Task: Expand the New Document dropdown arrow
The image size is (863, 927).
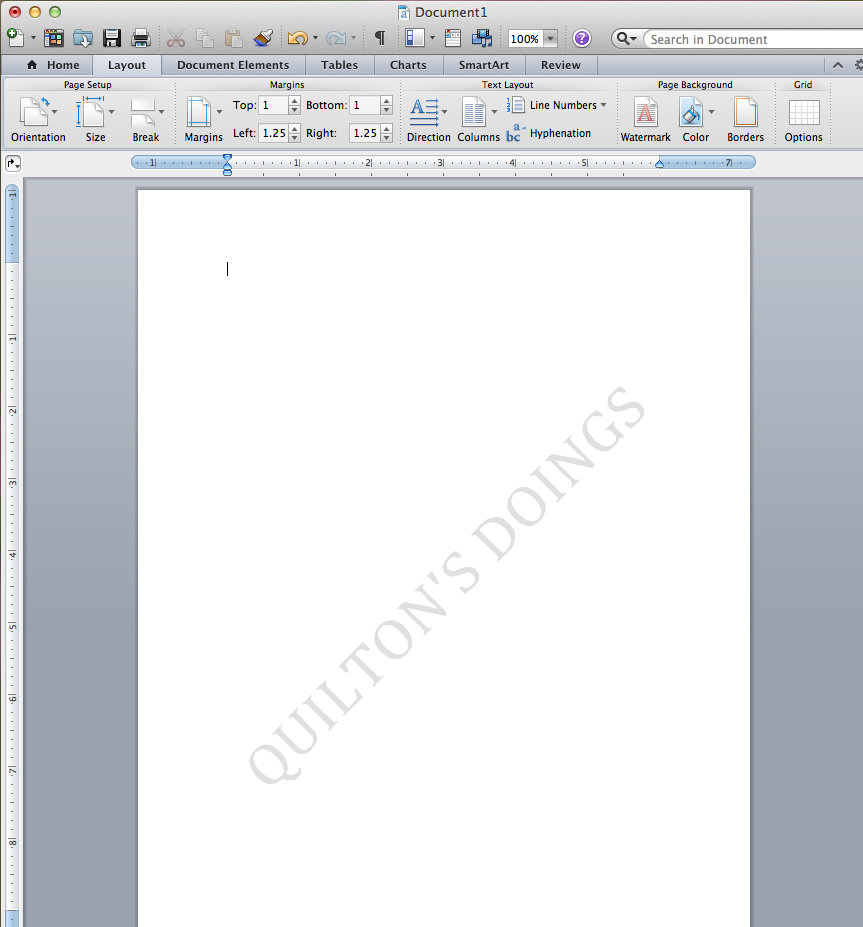Action: 33,38
